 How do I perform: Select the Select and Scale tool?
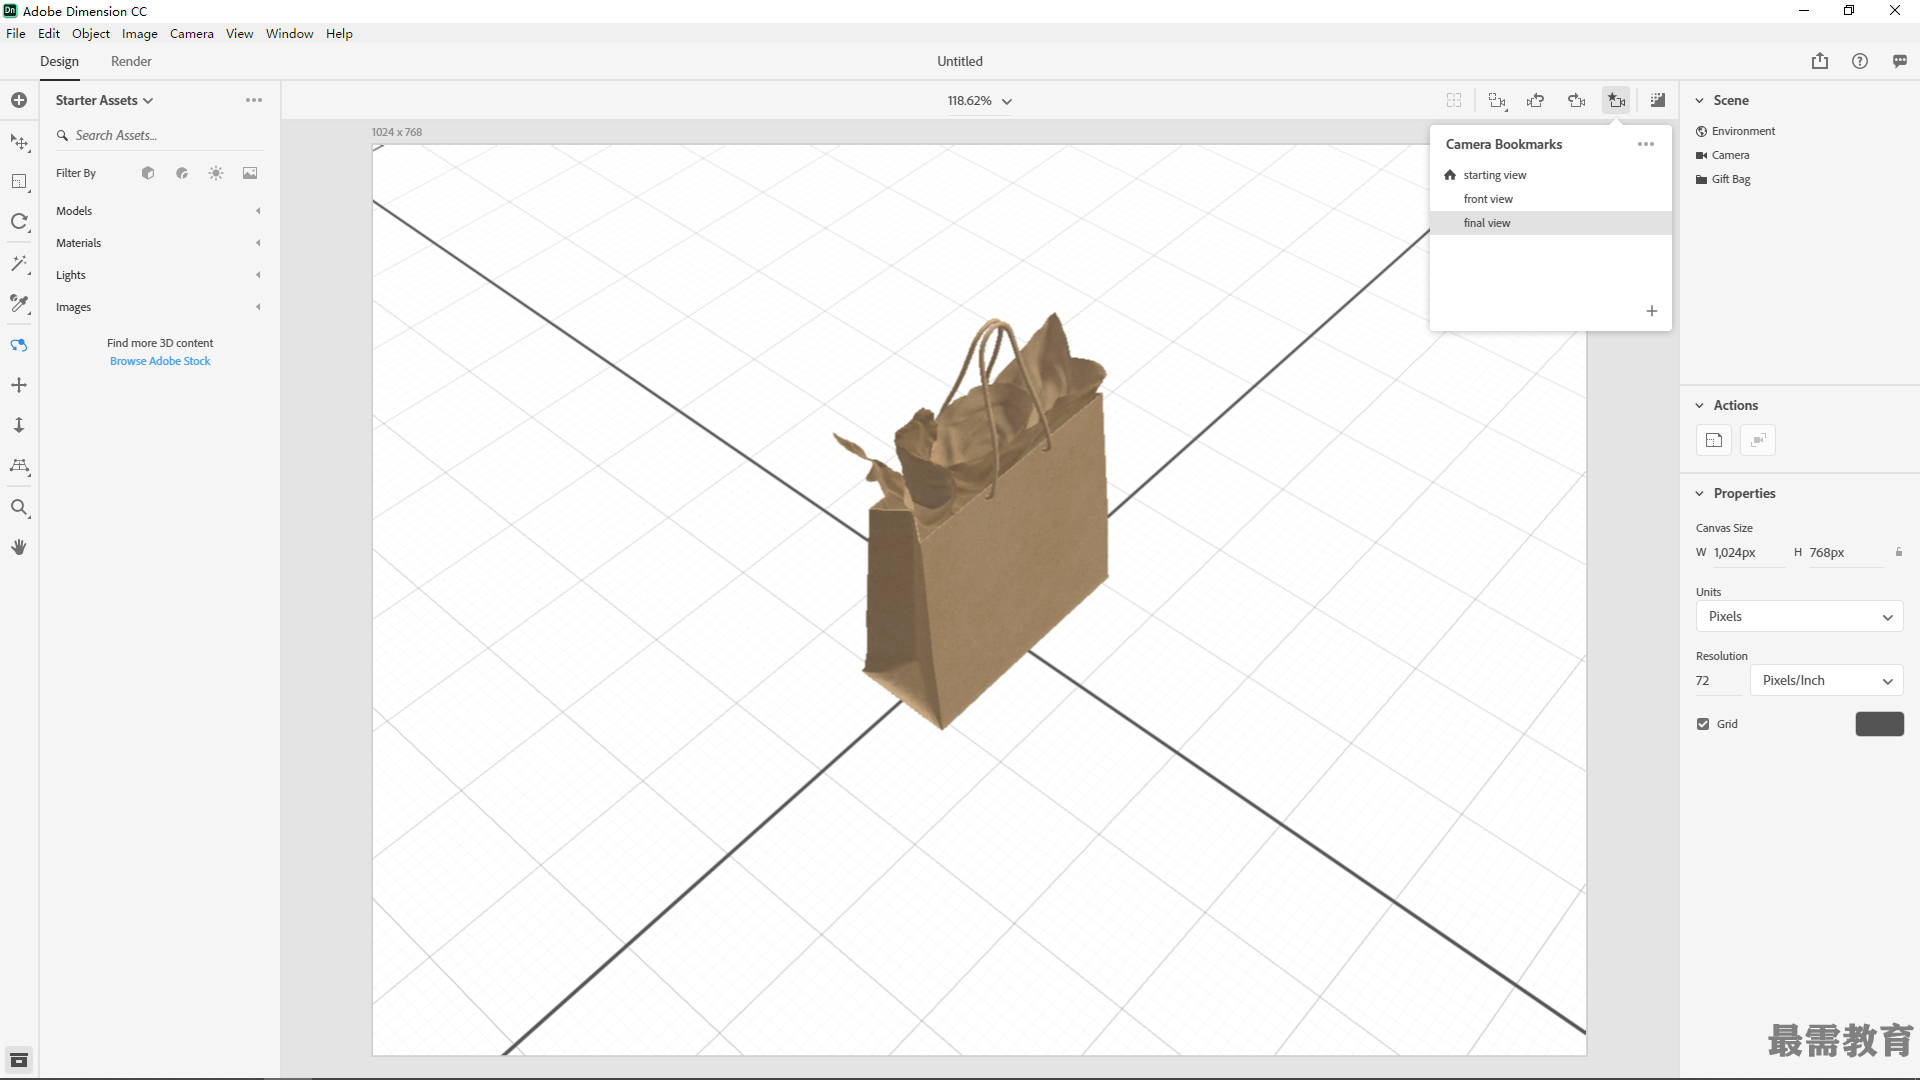[19, 182]
